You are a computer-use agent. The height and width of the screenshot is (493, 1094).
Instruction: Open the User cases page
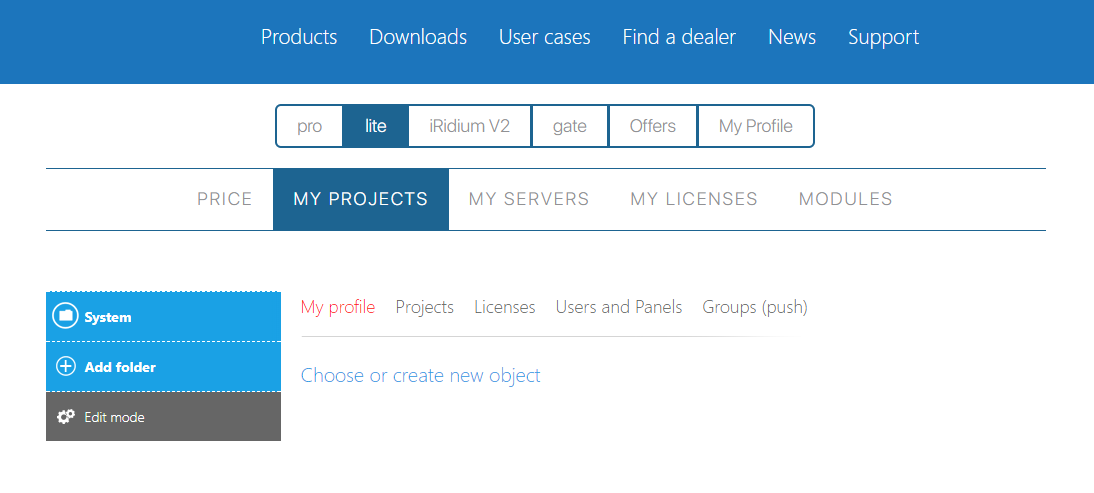pyautogui.click(x=545, y=37)
